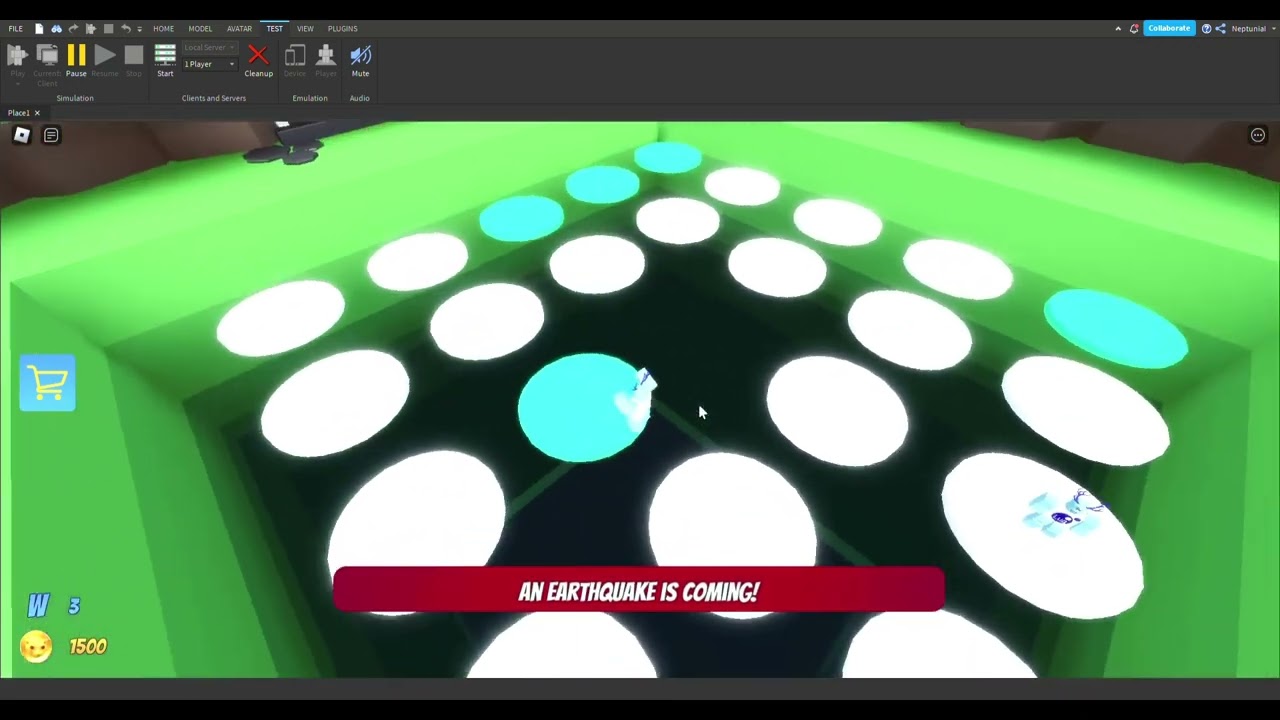Toggle the Mute audio button
Viewport: 1280px width, 720px height.
(360, 60)
